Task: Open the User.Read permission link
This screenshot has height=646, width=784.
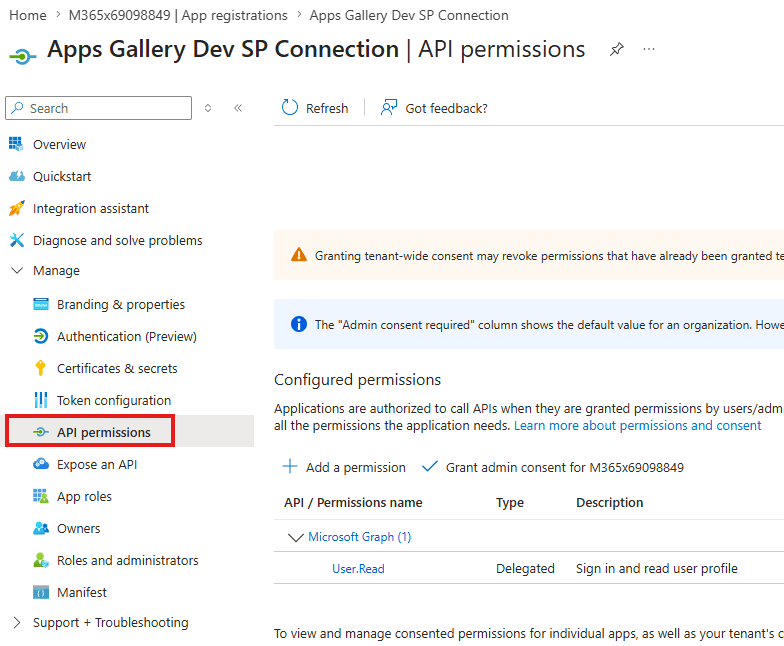Action: coord(358,568)
